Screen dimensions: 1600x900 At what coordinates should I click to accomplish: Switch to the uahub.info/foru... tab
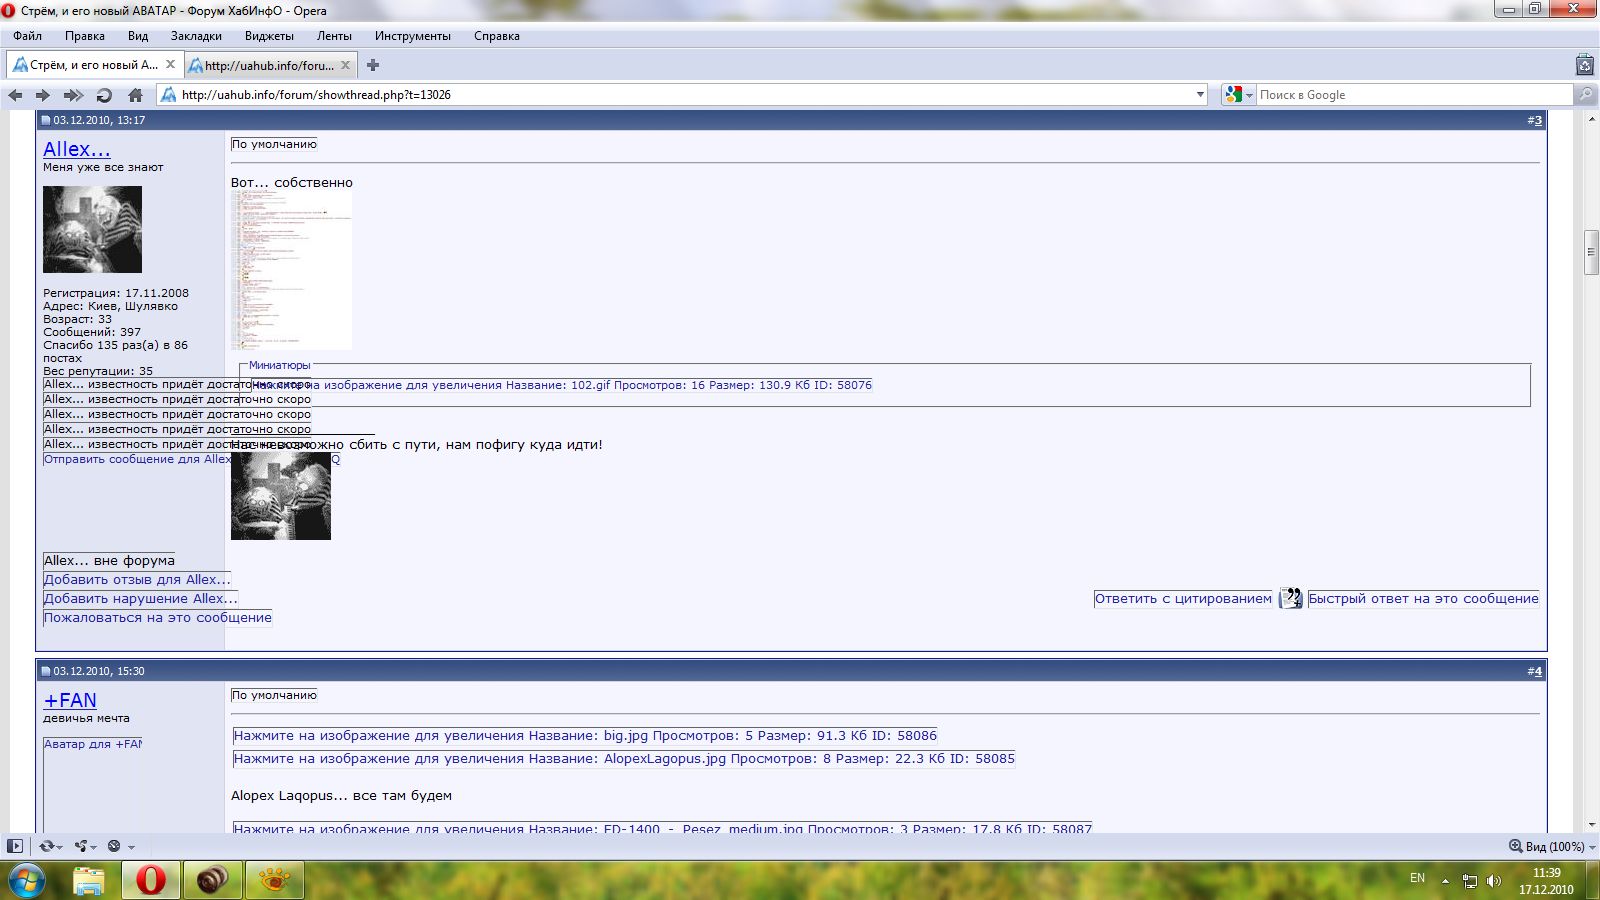click(x=268, y=65)
